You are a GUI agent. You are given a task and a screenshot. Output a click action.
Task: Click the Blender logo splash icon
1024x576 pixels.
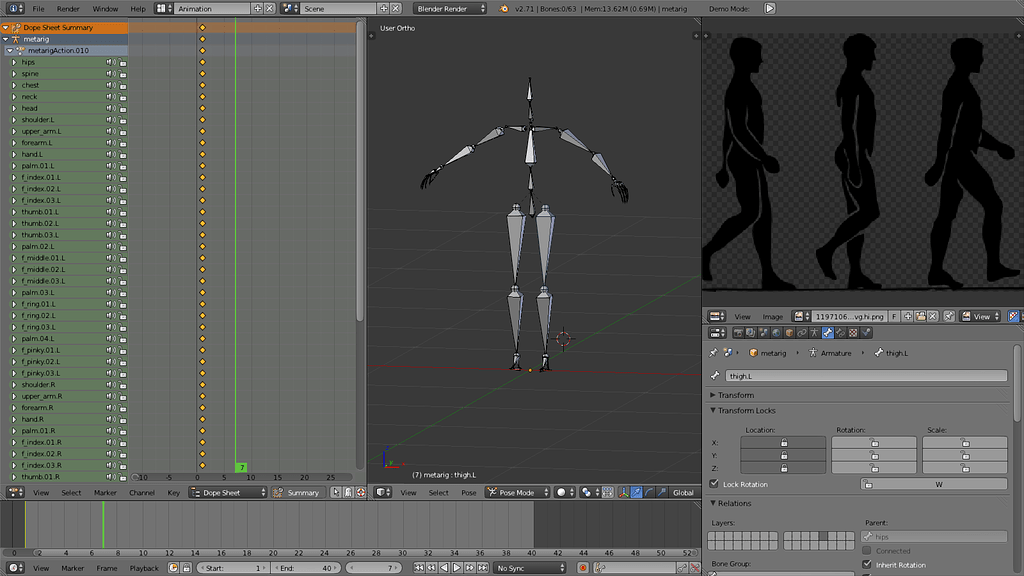[504, 8]
